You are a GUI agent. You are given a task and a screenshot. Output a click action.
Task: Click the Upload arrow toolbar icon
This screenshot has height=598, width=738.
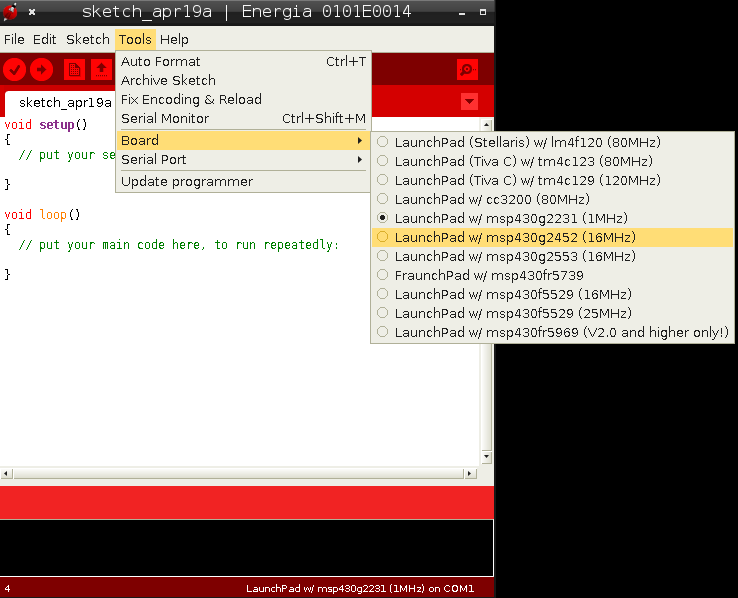[x=41, y=70]
